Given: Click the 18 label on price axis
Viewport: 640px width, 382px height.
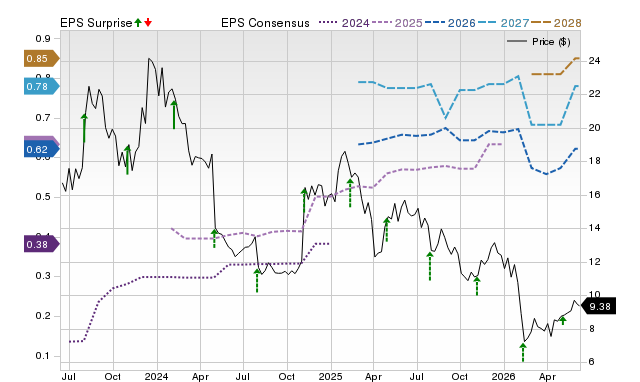Looking at the screenshot, I should click(594, 161).
